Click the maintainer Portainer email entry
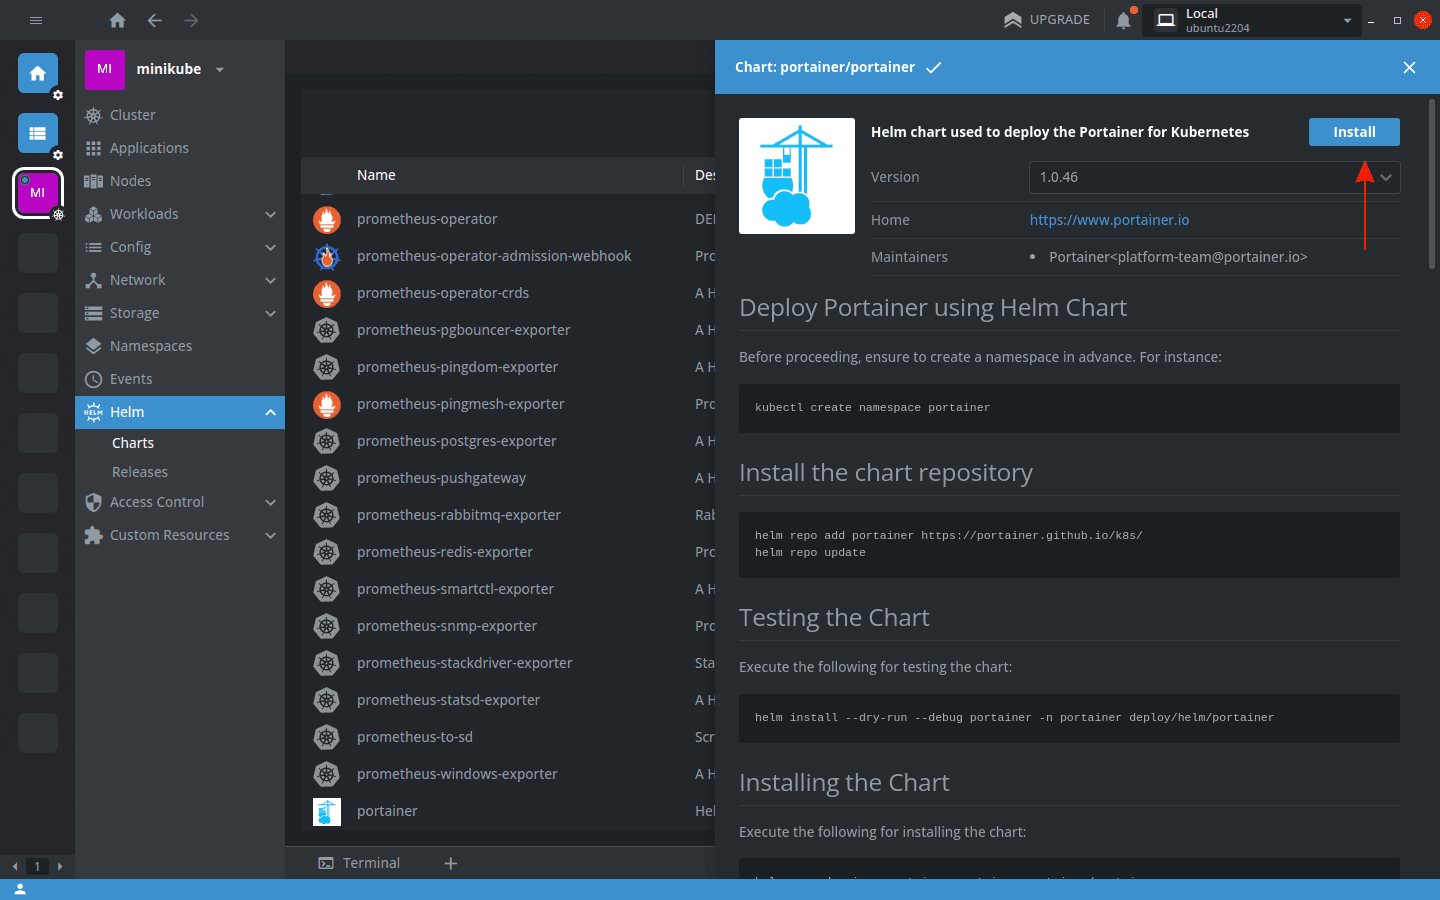Viewport: 1440px width, 900px height. click(1177, 257)
